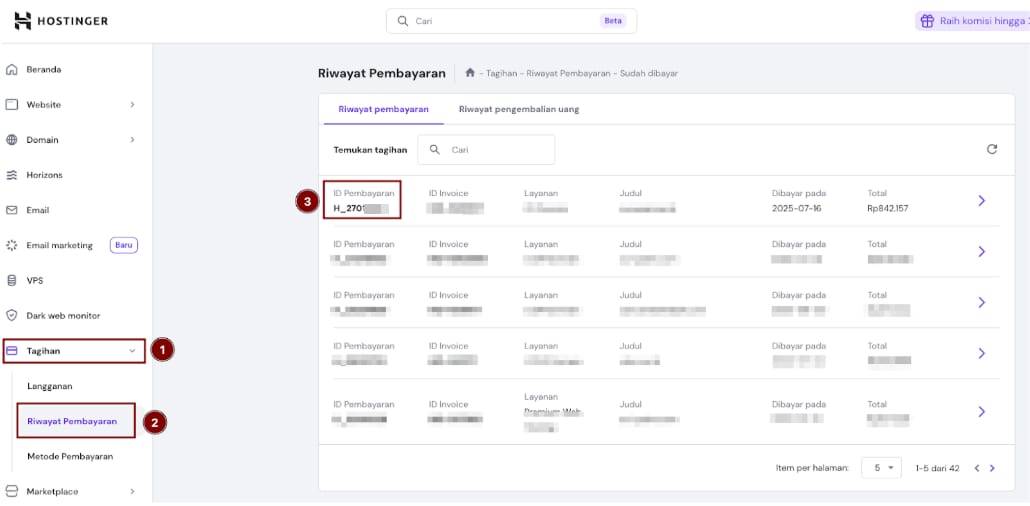Click the refresh icon in payment list

pyautogui.click(x=991, y=149)
